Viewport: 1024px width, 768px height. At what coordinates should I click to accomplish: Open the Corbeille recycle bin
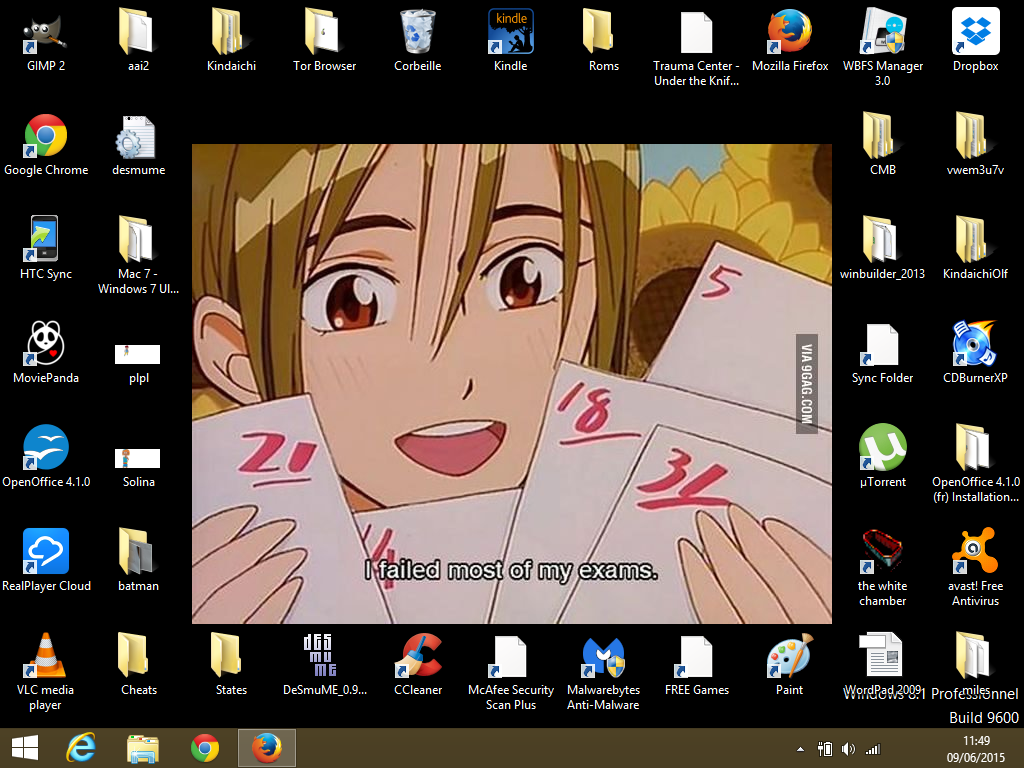(417, 33)
